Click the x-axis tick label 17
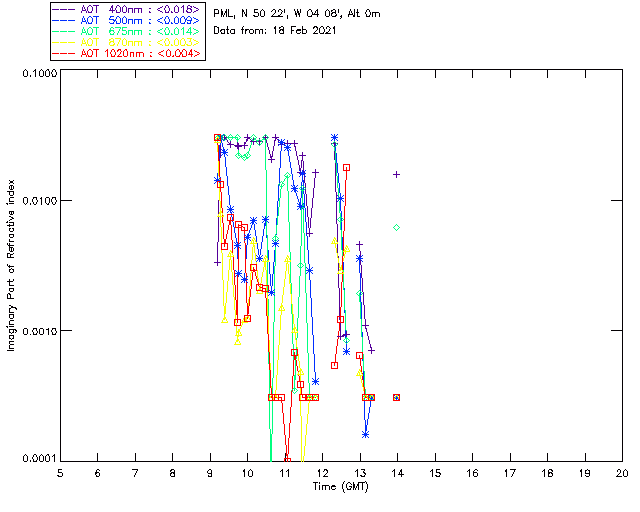640x512 pixels. 510,474
